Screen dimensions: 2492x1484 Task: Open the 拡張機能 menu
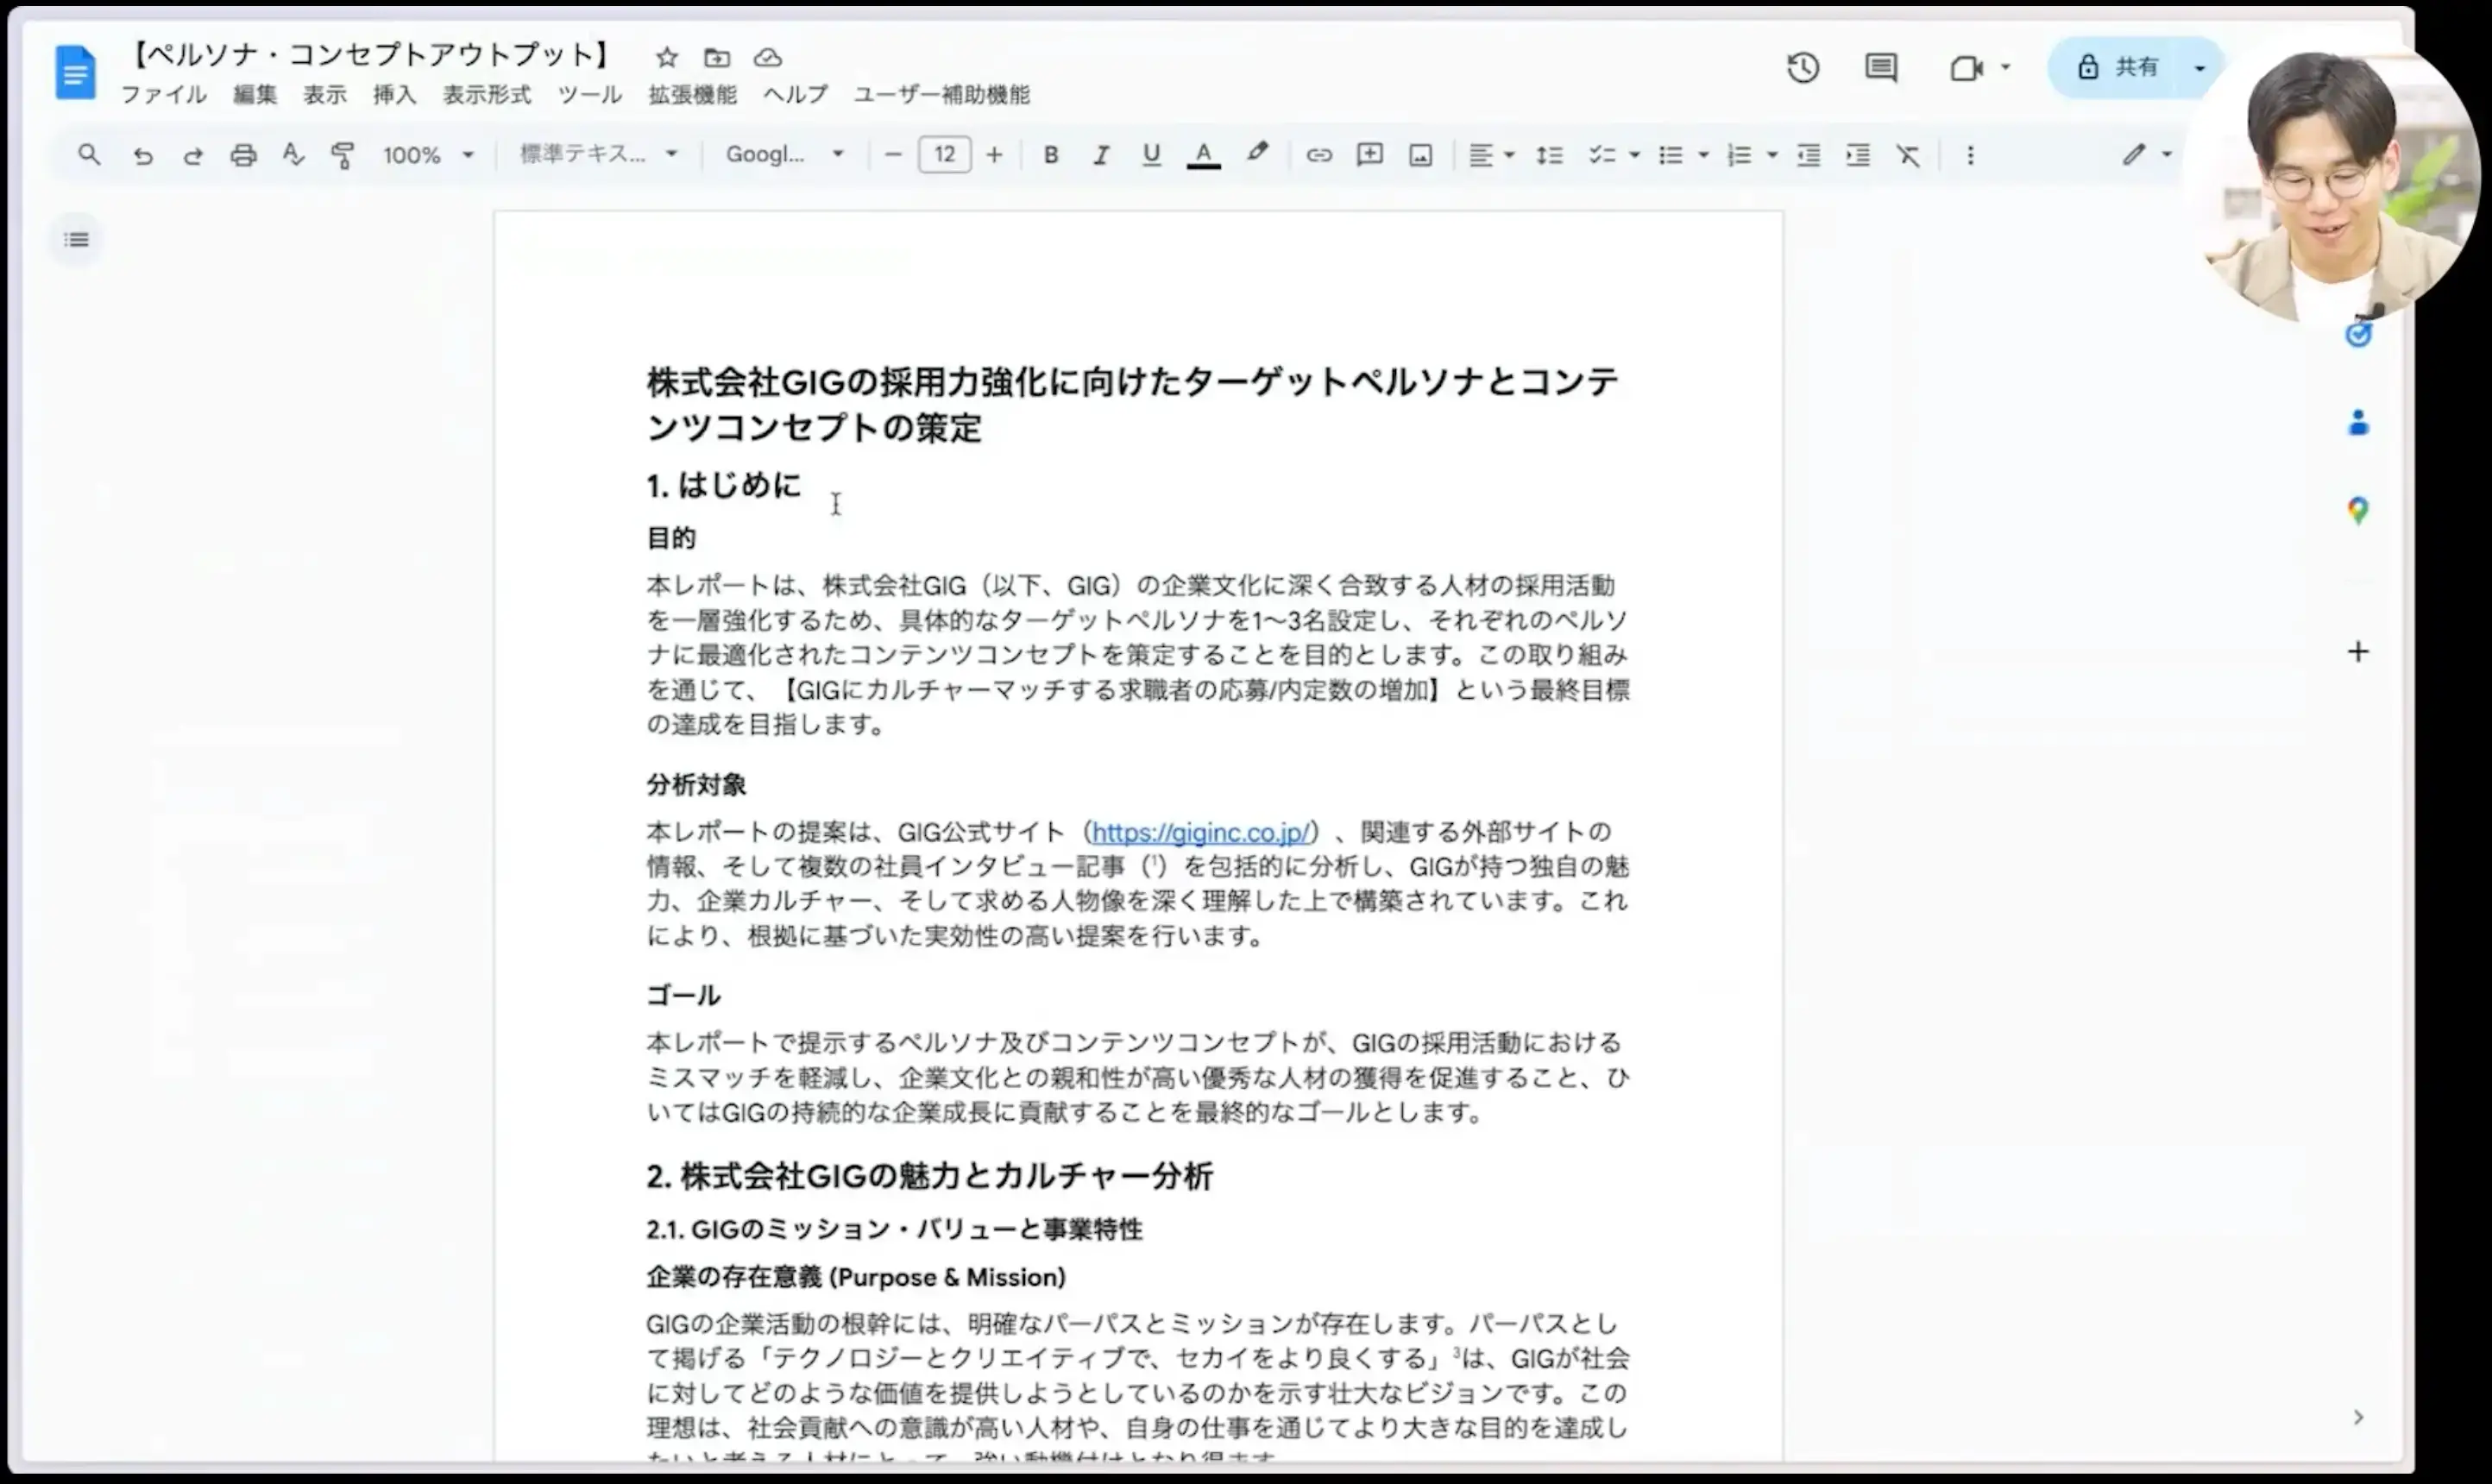(693, 95)
